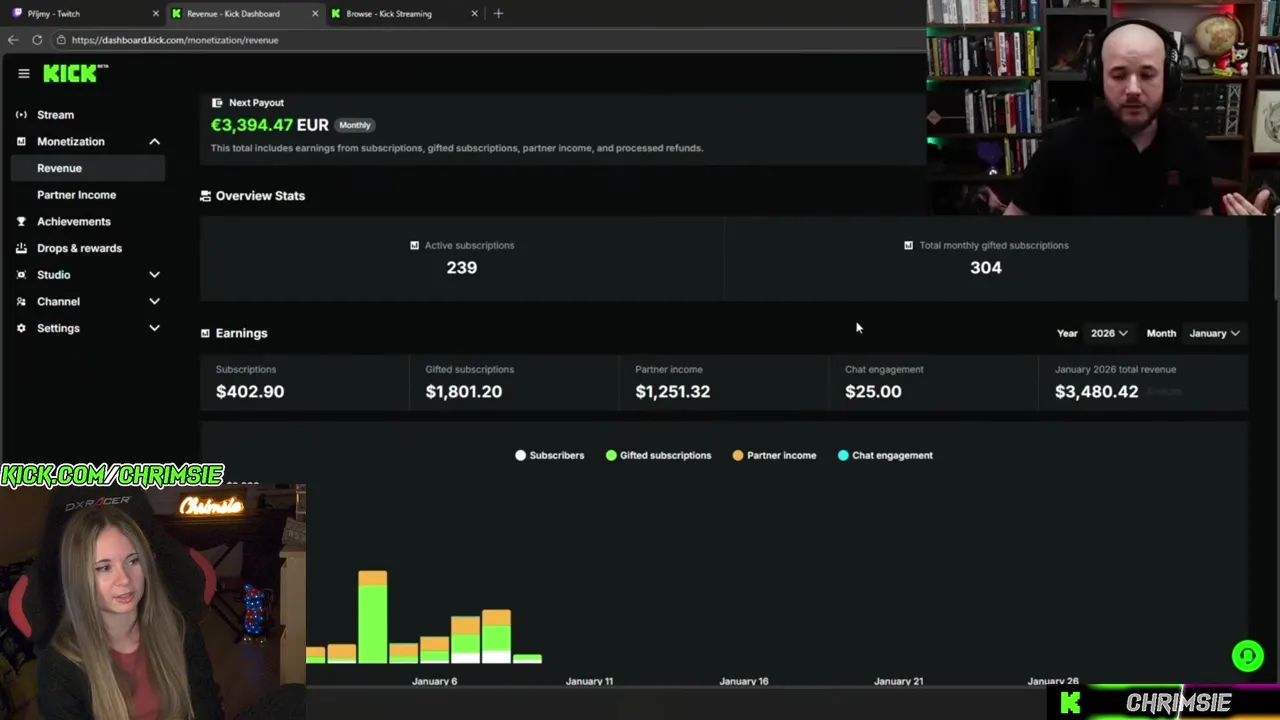The image size is (1280, 720).
Task: Toggle Chat engagement series in legend
Action: 885,455
